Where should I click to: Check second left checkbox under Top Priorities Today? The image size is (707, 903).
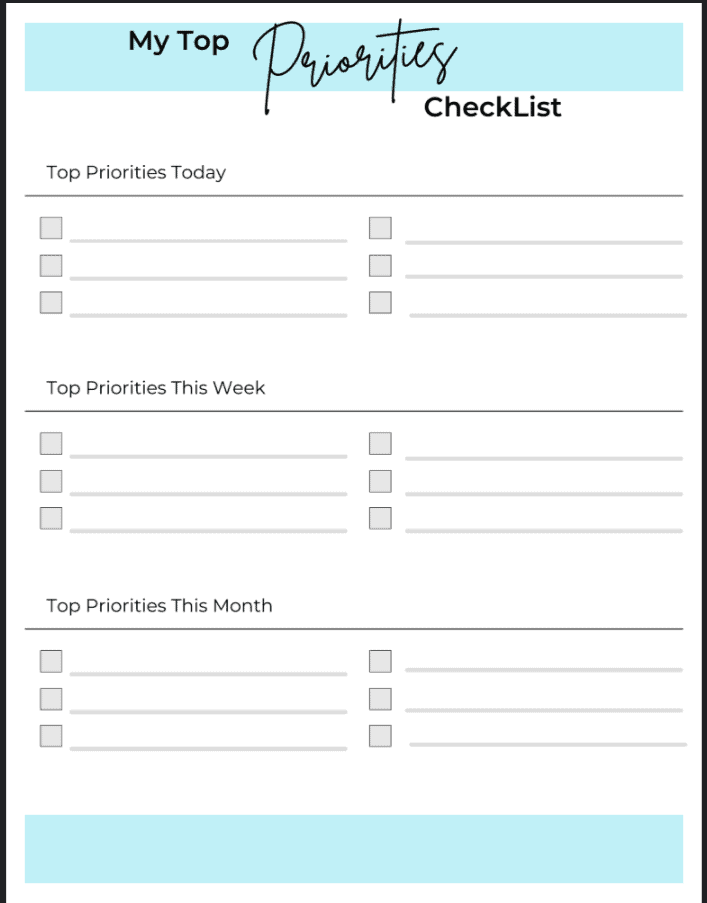pyautogui.click(x=51, y=266)
